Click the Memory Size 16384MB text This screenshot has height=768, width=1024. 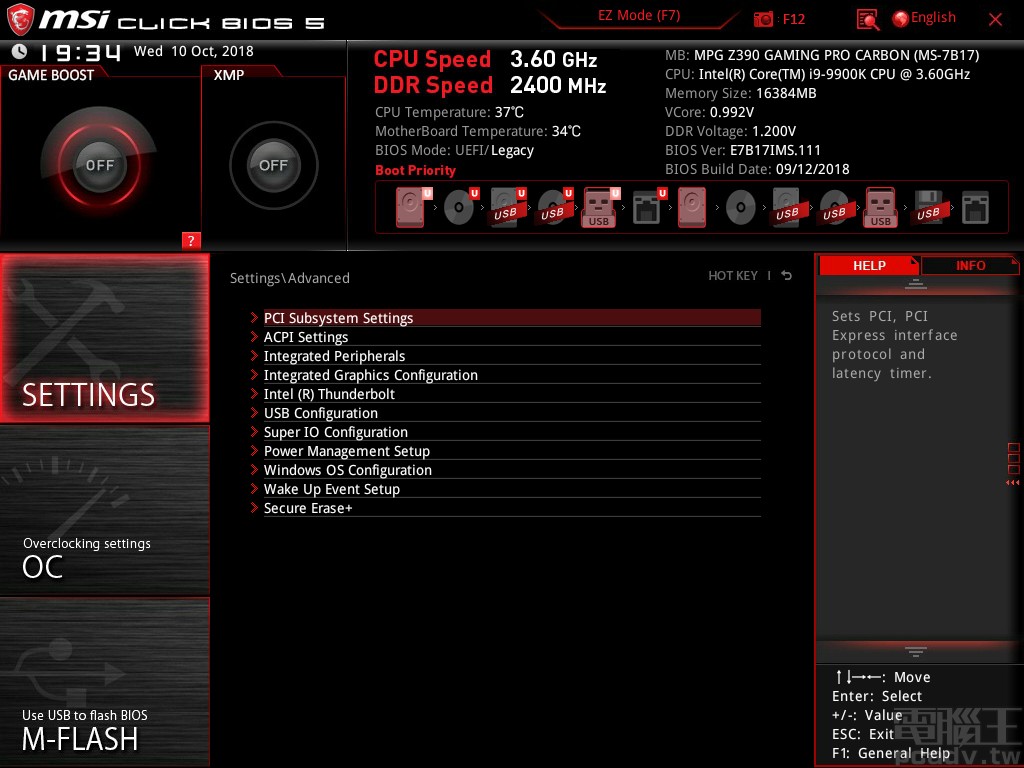pos(741,93)
